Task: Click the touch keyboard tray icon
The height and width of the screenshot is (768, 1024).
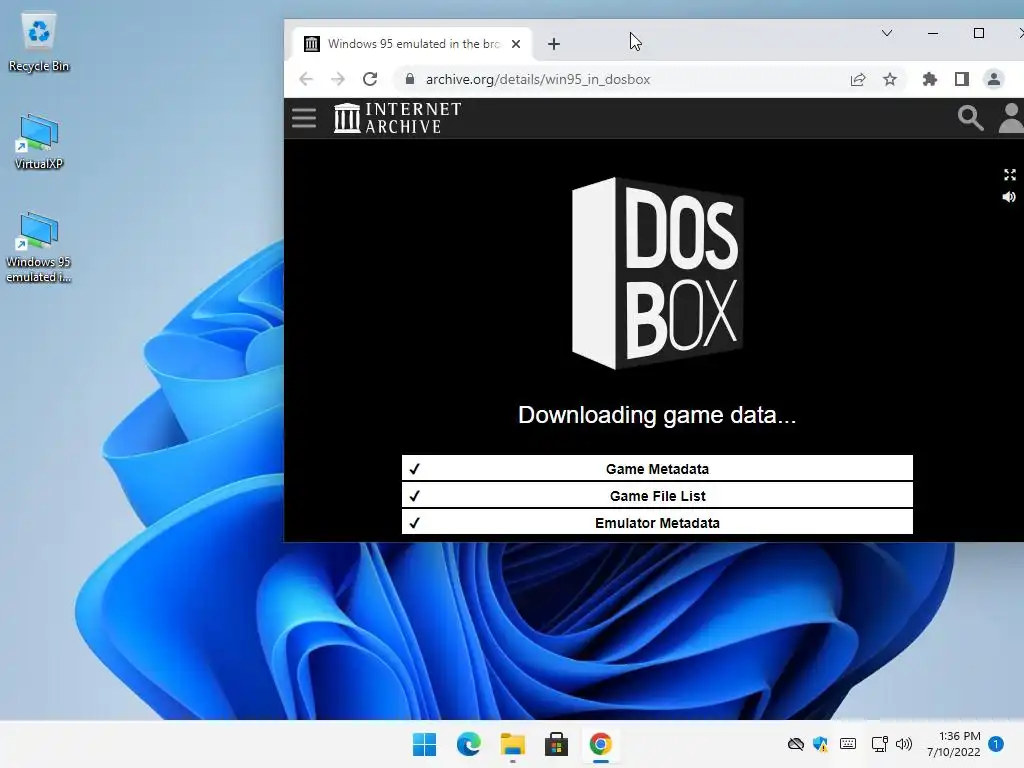Action: click(x=848, y=744)
